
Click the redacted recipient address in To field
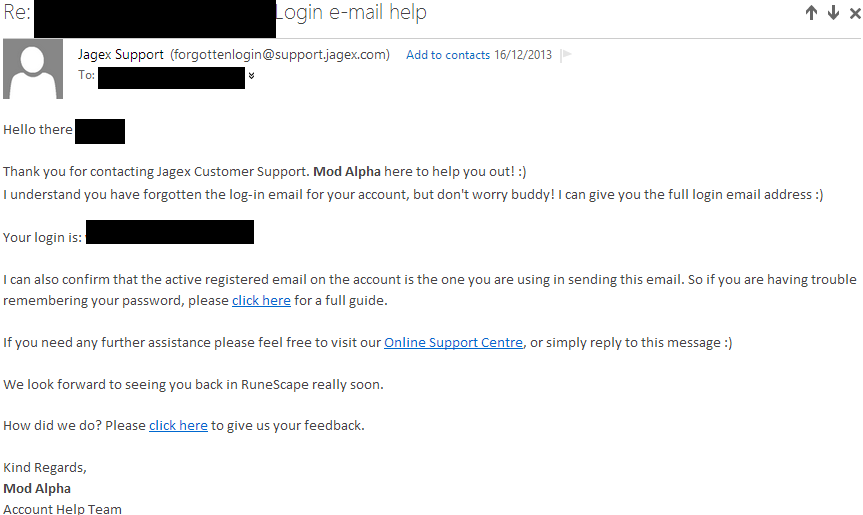[171, 78]
